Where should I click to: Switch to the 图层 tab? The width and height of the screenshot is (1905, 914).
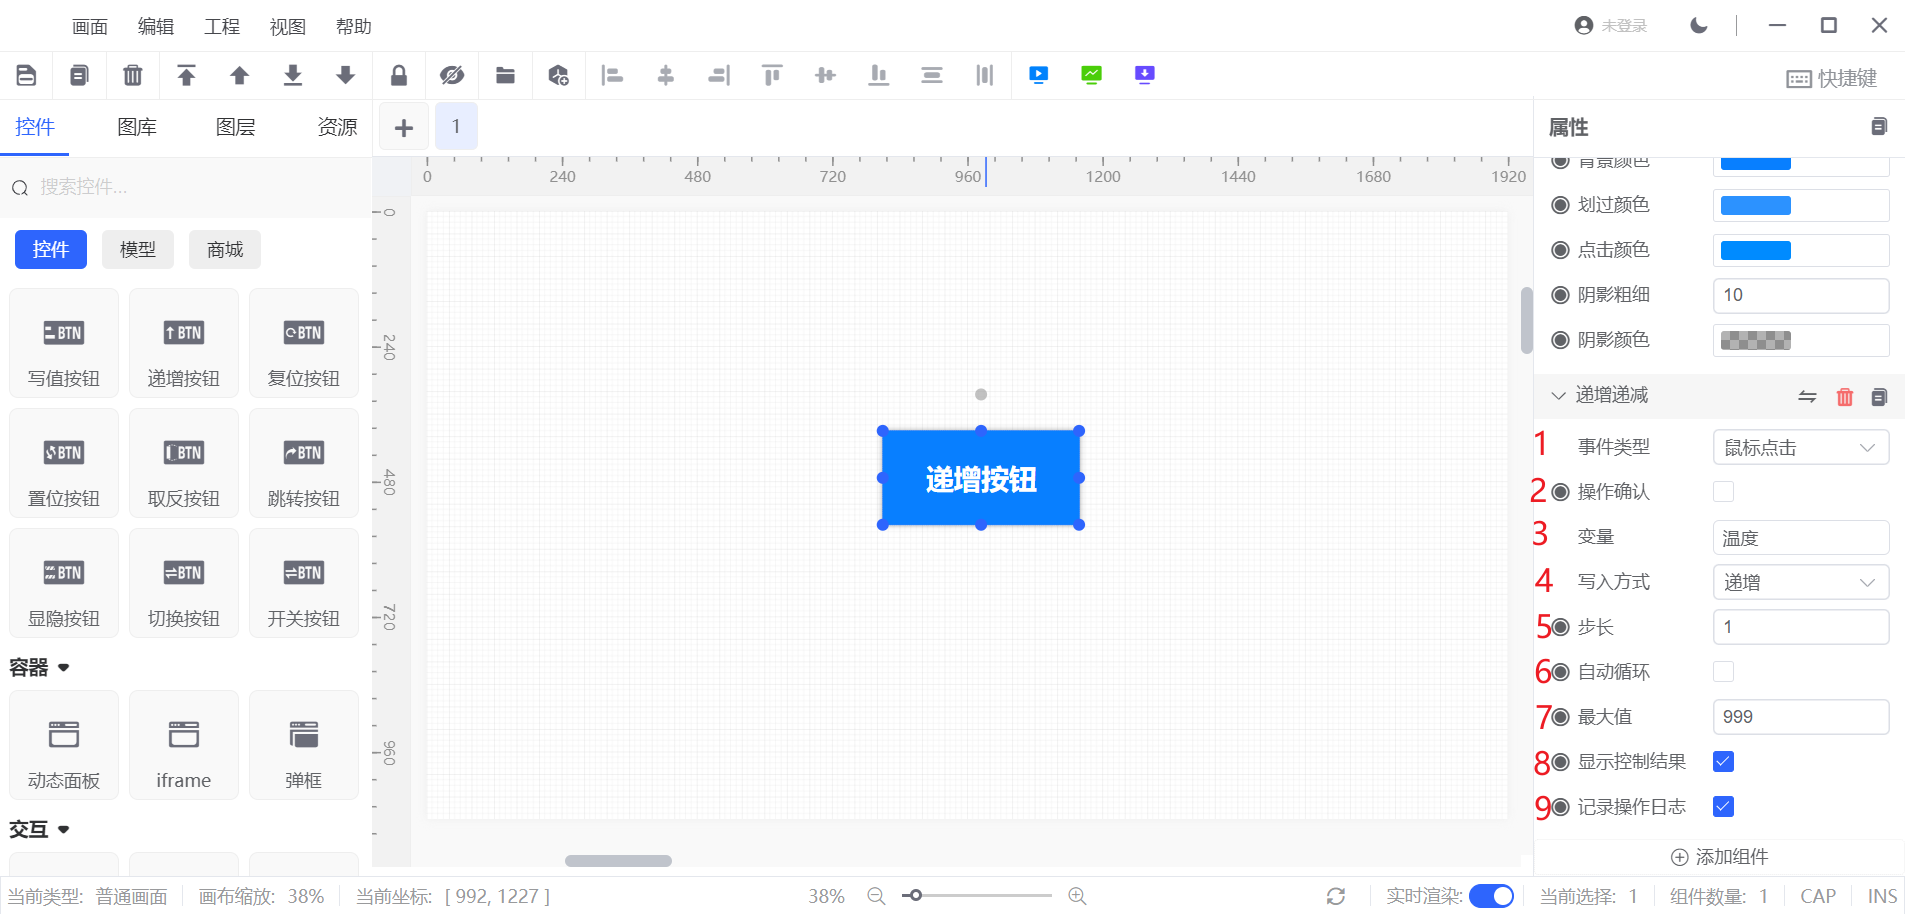pos(235,127)
